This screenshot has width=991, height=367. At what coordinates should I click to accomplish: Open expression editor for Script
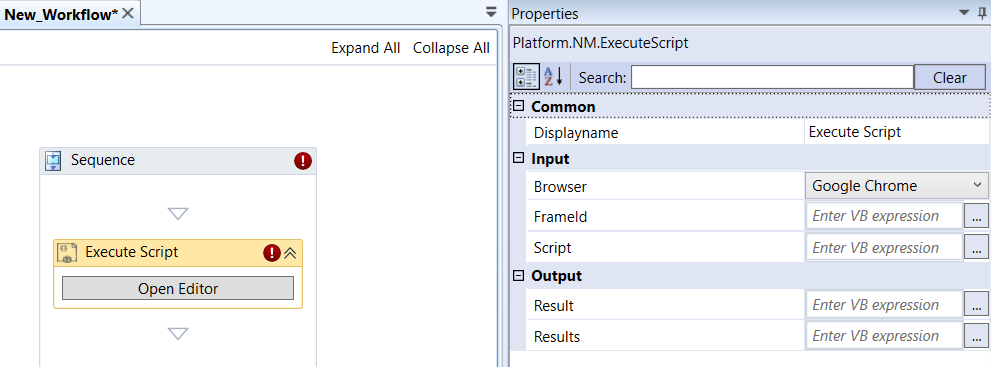pos(976,248)
